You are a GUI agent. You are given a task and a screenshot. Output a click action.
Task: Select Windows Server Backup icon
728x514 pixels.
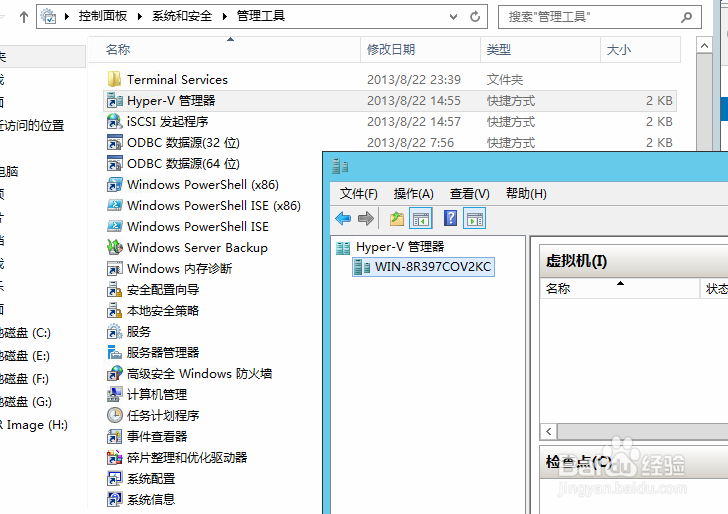pyautogui.click(x=114, y=247)
